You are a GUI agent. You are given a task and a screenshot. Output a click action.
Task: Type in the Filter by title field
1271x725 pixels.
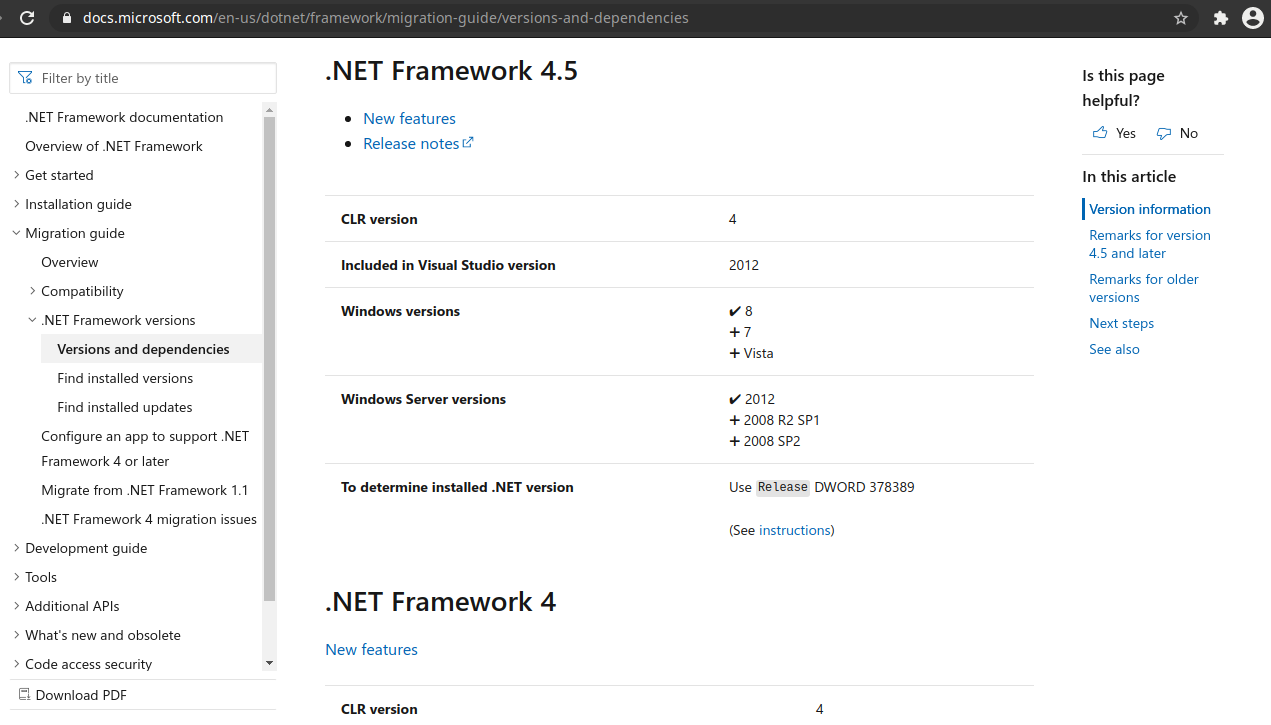150,78
